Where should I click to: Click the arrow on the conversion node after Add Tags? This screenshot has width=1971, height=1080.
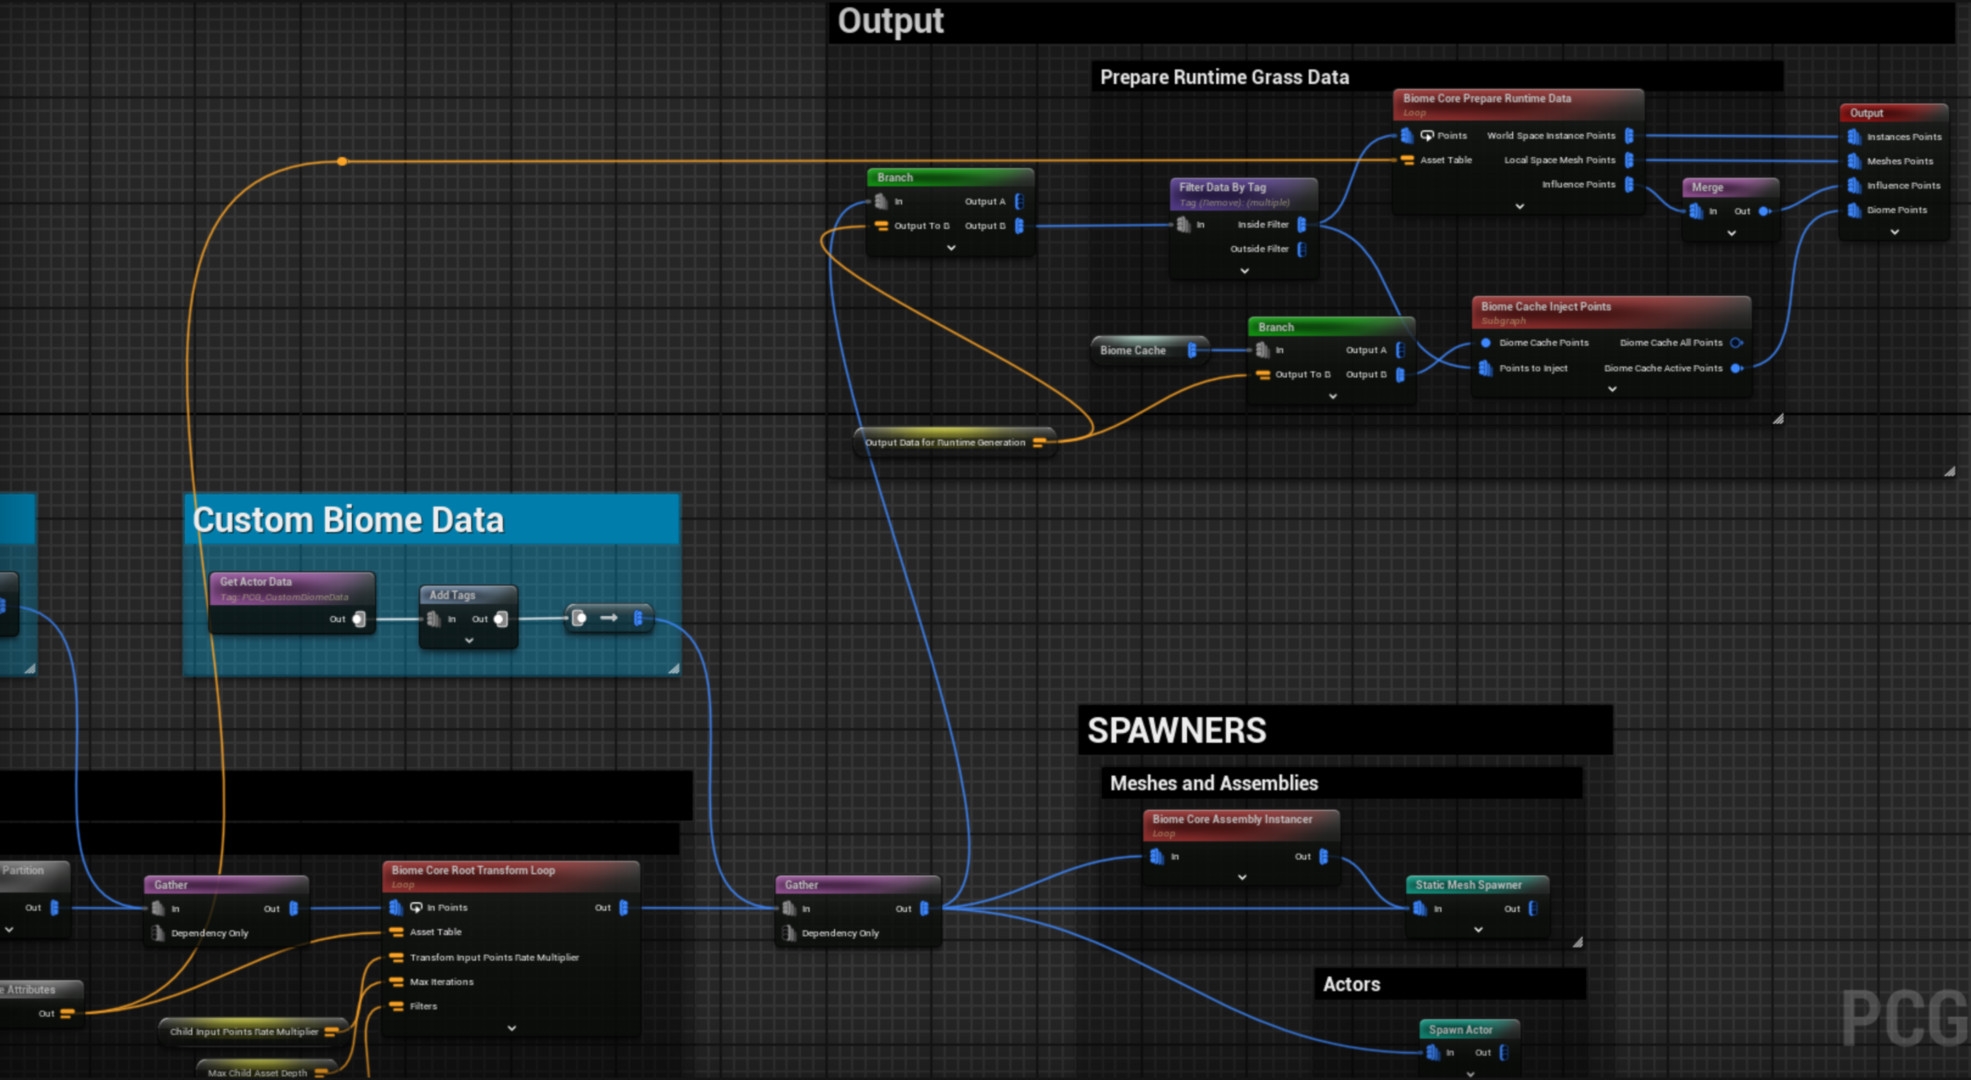tap(608, 618)
